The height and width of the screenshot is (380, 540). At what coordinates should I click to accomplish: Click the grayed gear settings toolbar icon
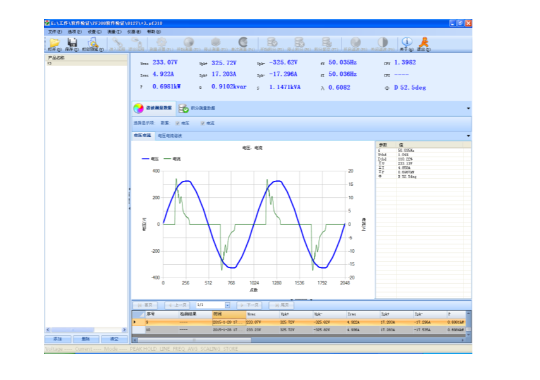tap(162, 42)
